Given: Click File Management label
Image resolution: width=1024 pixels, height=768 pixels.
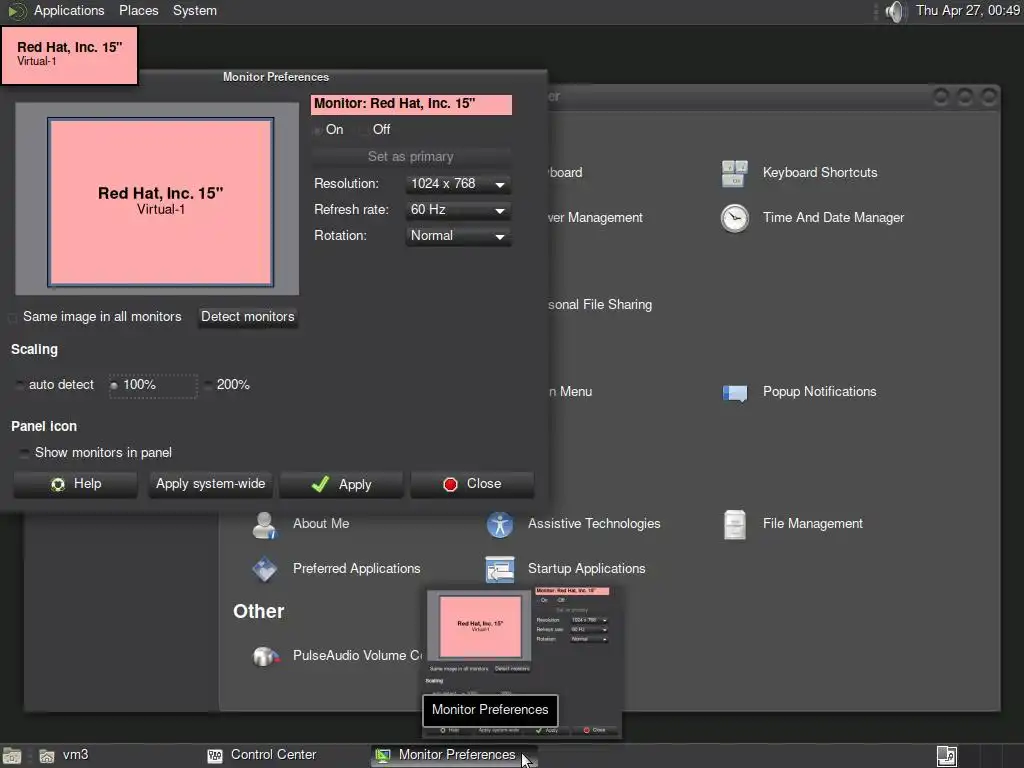Looking at the screenshot, I should (x=812, y=524).
